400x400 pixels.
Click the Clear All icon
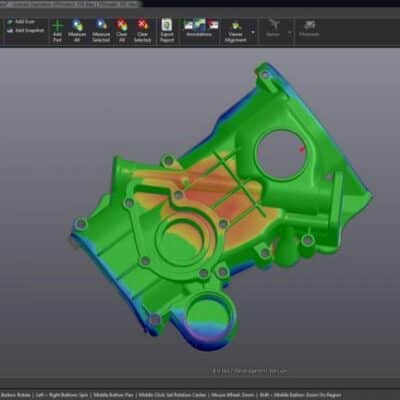(x=122, y=25)
